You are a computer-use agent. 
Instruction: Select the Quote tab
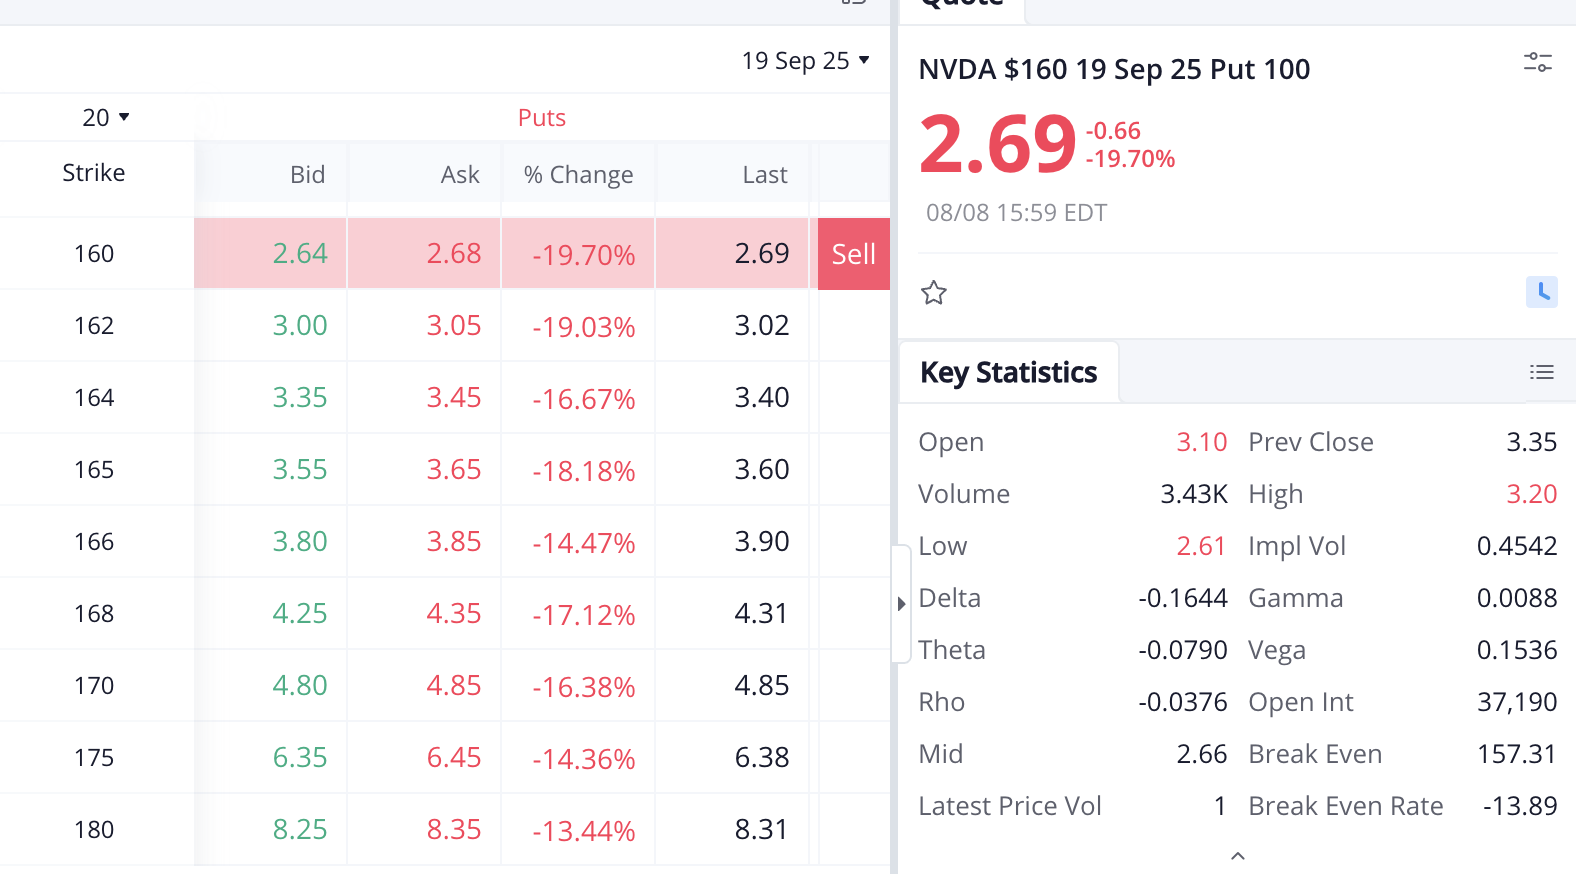tap(962, 6)
